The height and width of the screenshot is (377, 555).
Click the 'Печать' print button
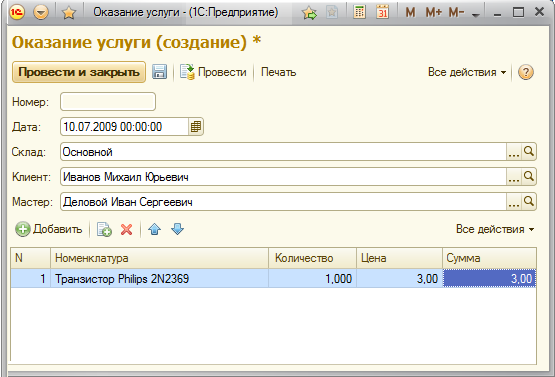[278, 72]
